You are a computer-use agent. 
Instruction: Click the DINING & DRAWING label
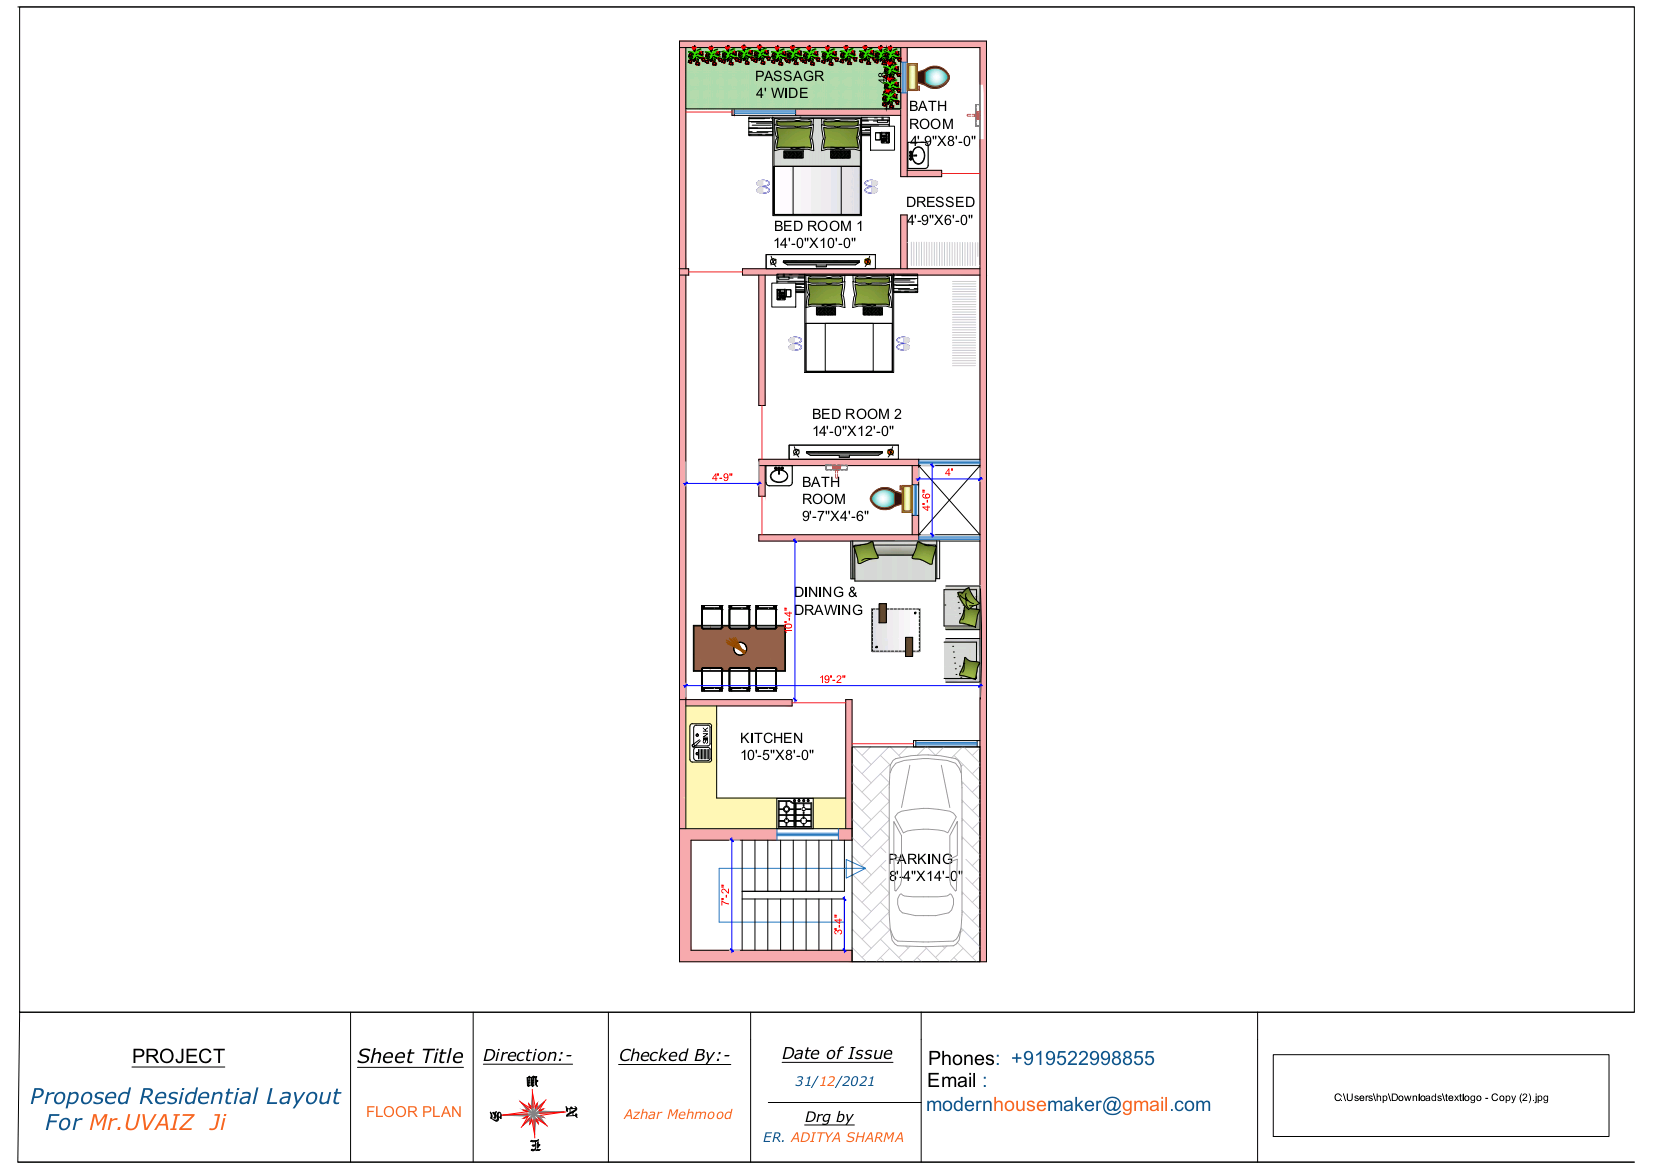pyautogui.click(x=828, y=601)
